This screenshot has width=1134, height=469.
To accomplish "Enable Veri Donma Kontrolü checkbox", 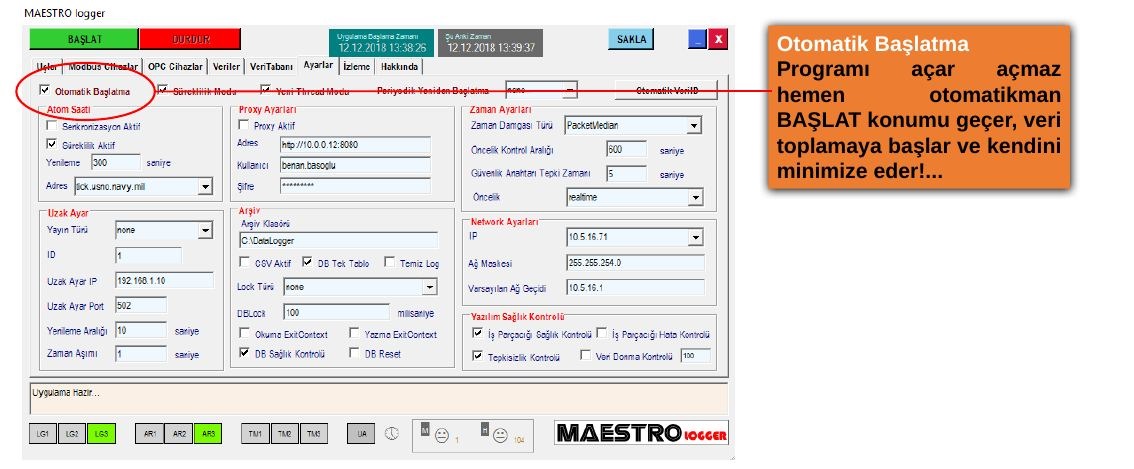I will (x=586, y=356).
